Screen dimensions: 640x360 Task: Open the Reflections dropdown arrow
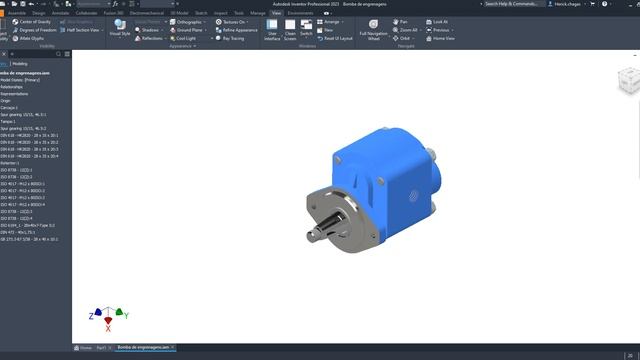tap(165, 38)
